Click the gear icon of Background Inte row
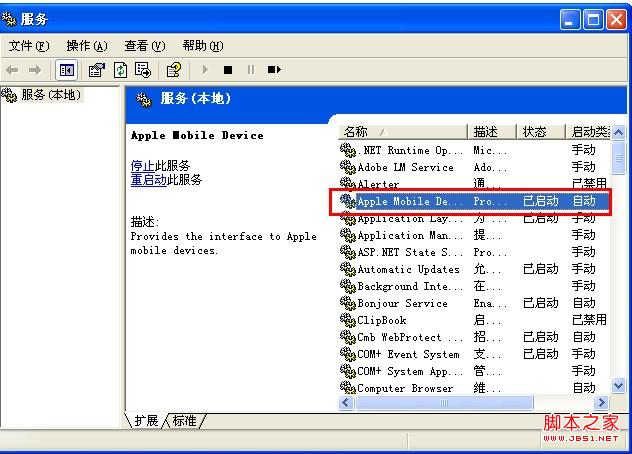The image size is (632, 454). [347, 286]
